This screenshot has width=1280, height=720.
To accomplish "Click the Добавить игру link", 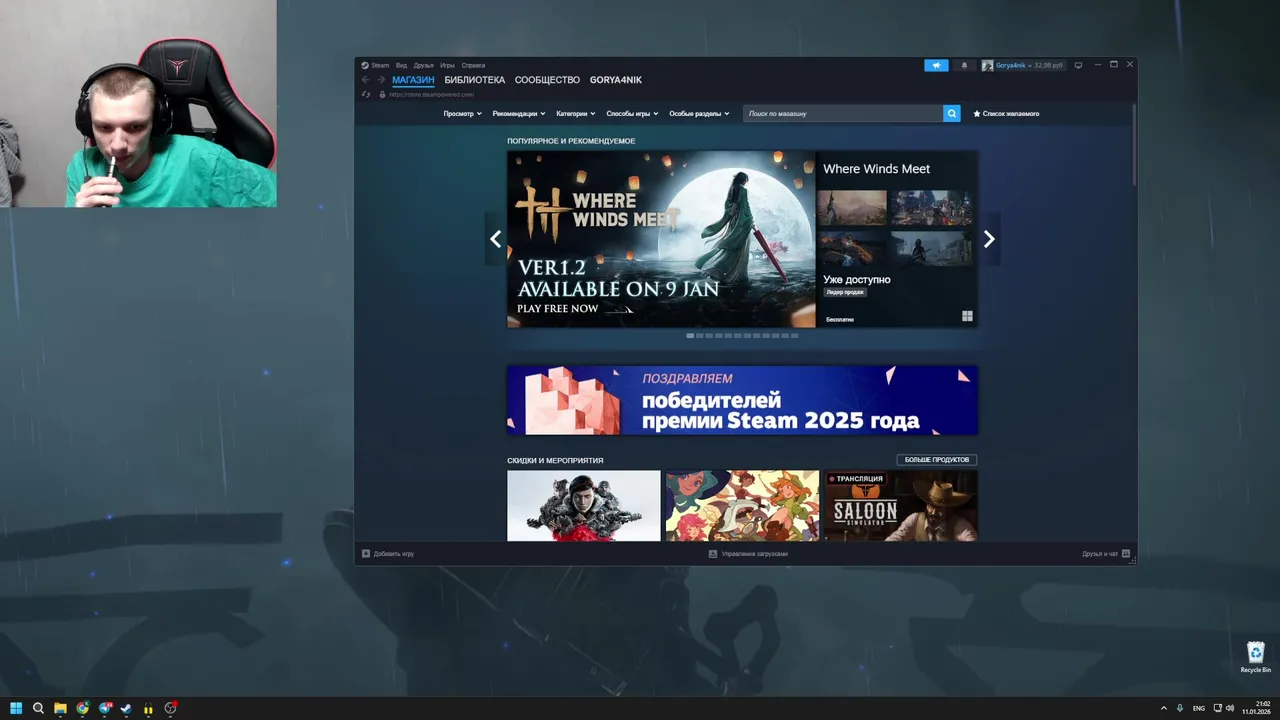I will [394, 553].
